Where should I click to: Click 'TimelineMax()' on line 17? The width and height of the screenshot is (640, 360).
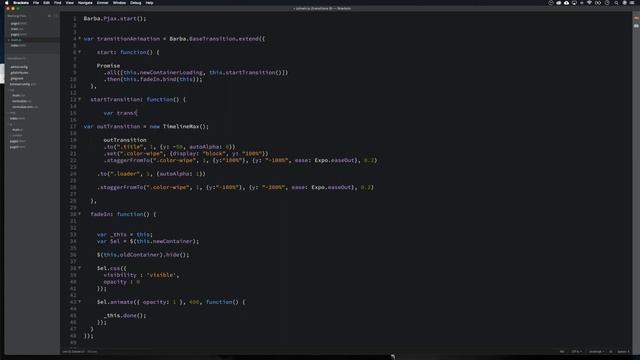[x=186, y=127]
